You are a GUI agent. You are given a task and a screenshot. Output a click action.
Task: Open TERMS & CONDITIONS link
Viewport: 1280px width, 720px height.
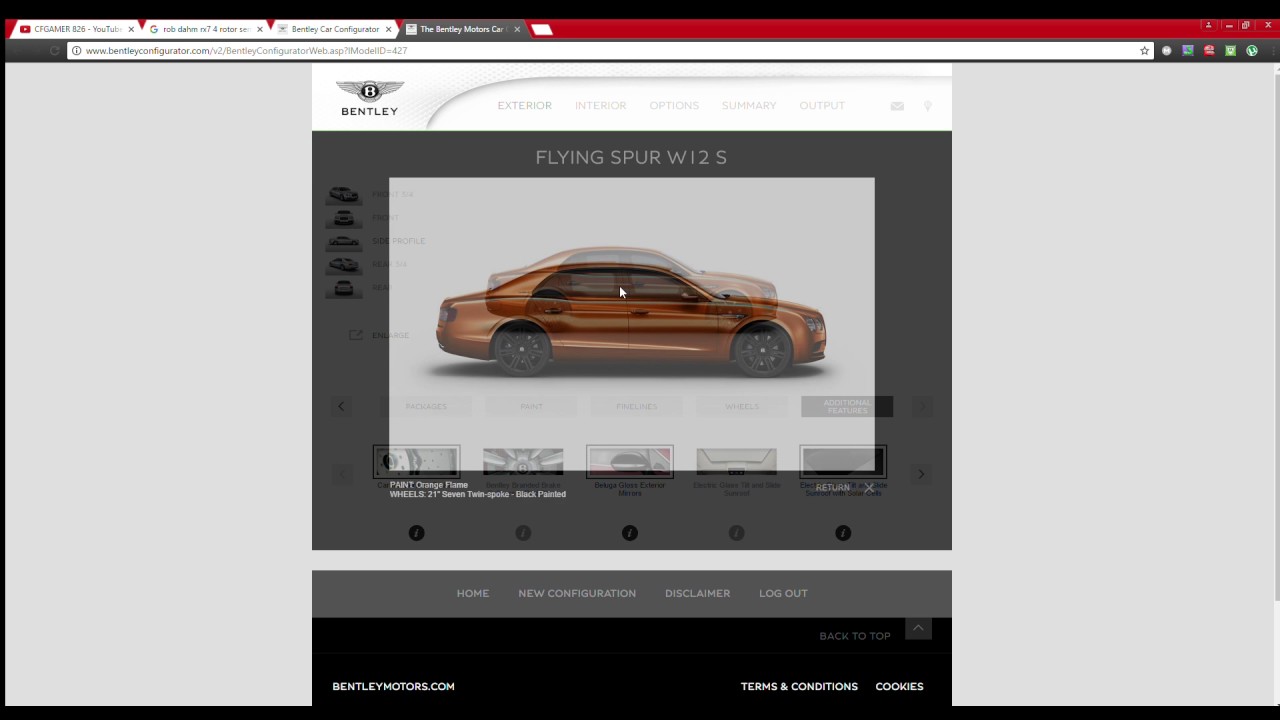click(799, 686)
